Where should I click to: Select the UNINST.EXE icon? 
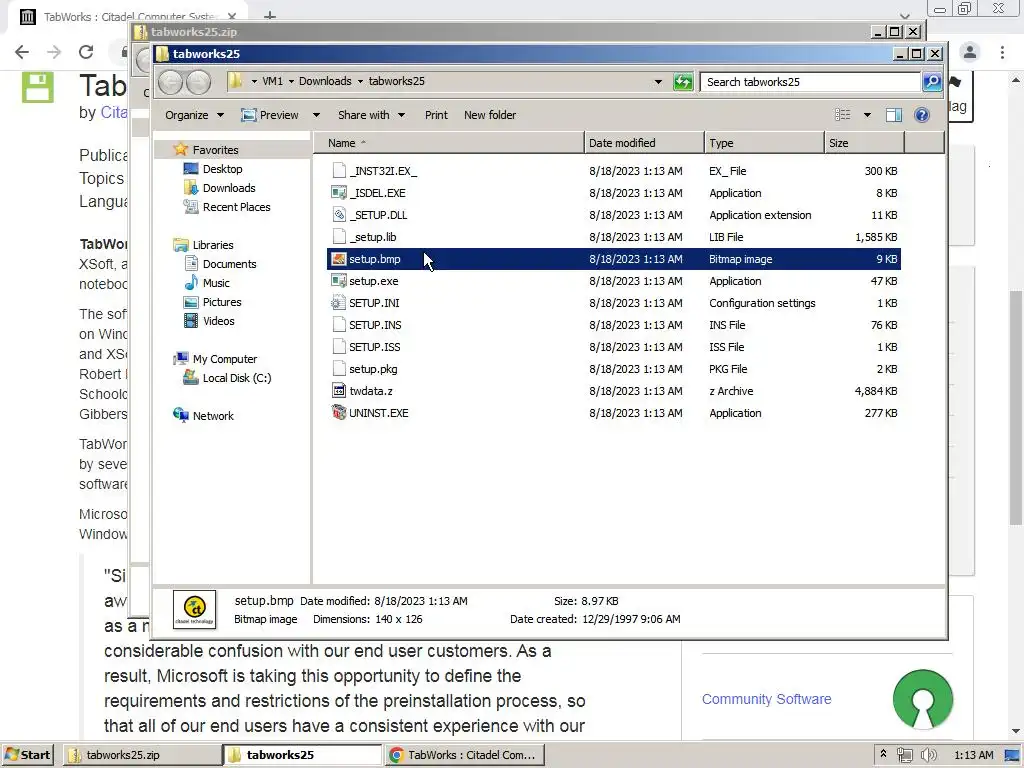coord(338,413)
